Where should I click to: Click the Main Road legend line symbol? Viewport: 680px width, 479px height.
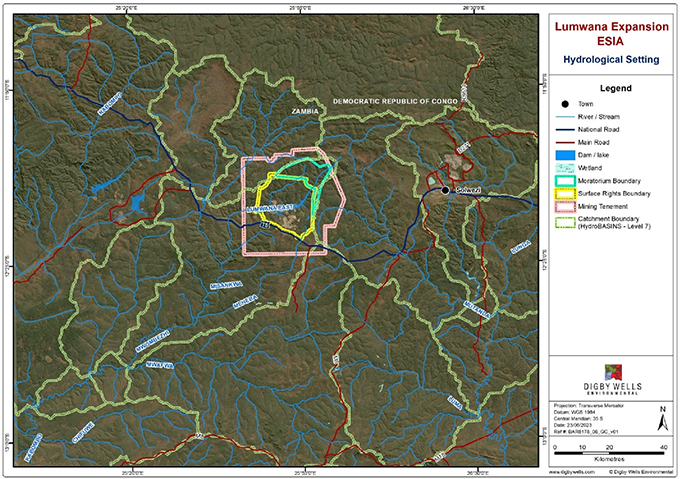pyautogui.click(x=566, y=147)
